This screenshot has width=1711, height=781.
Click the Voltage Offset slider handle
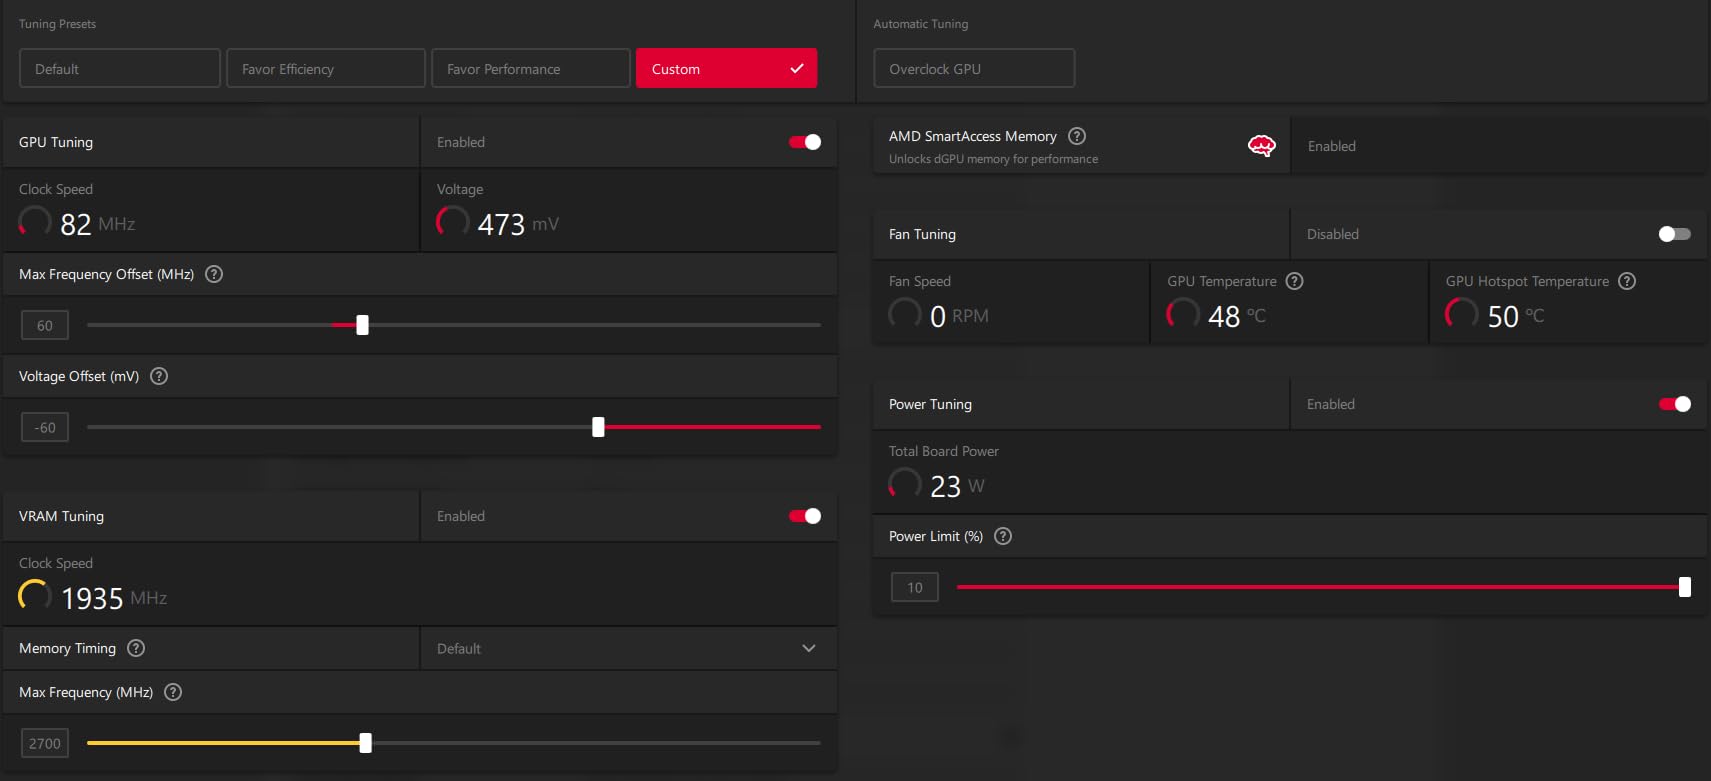(598, 427)
